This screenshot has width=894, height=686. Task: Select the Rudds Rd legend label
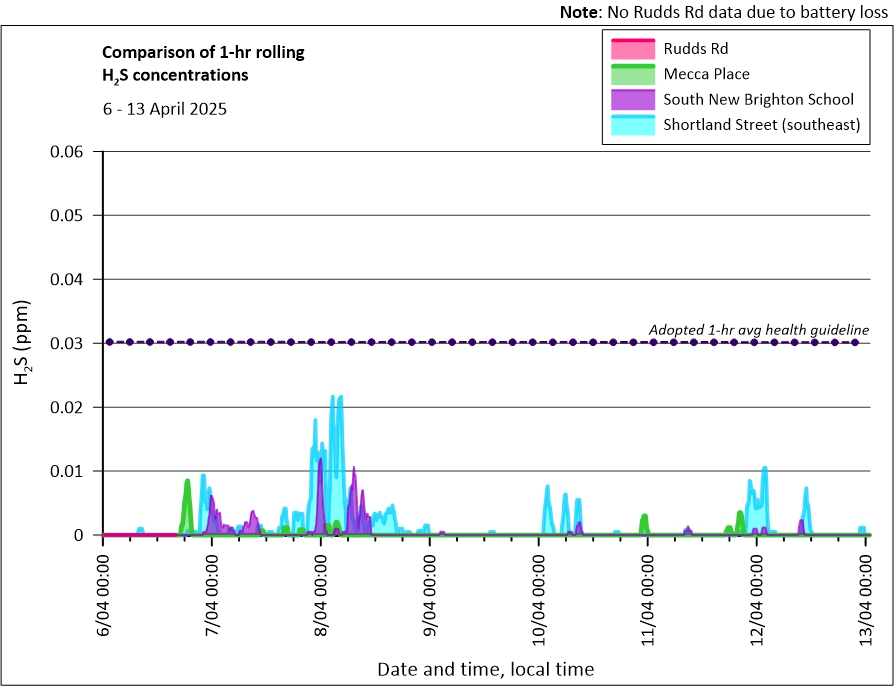pyautogui.click(x=695, y=48)
